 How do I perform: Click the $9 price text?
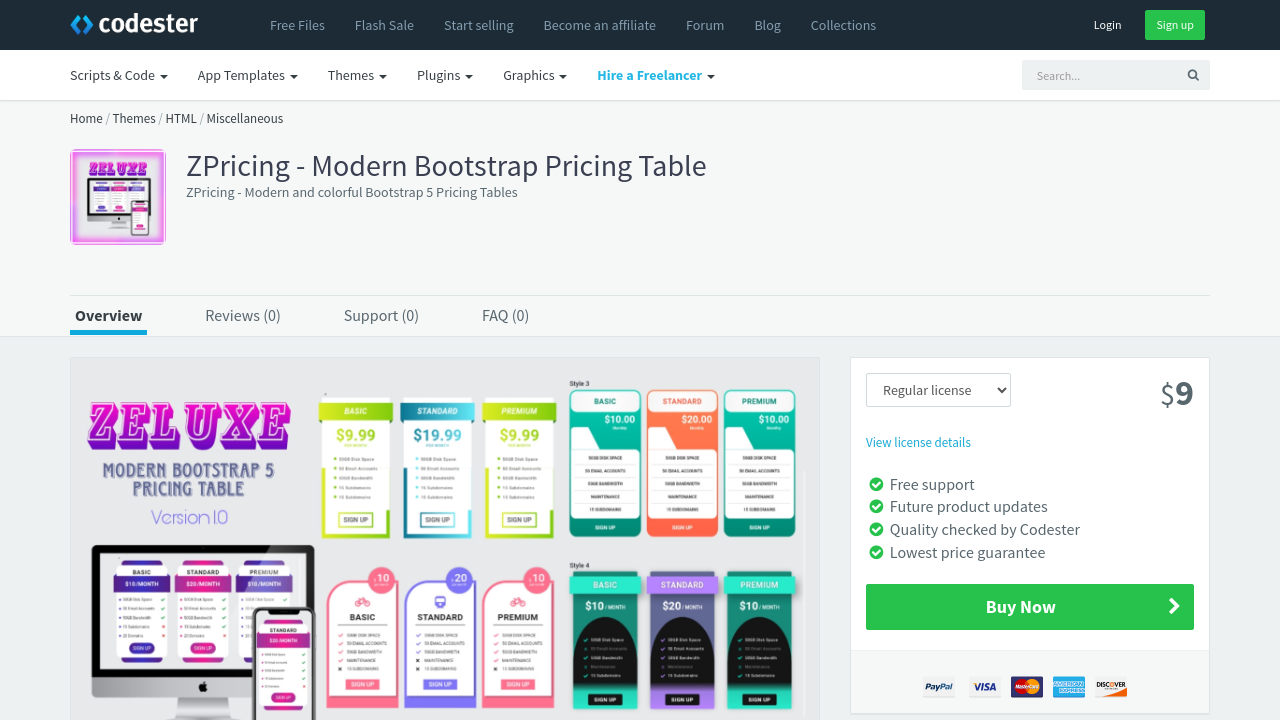pos(1177,394)
